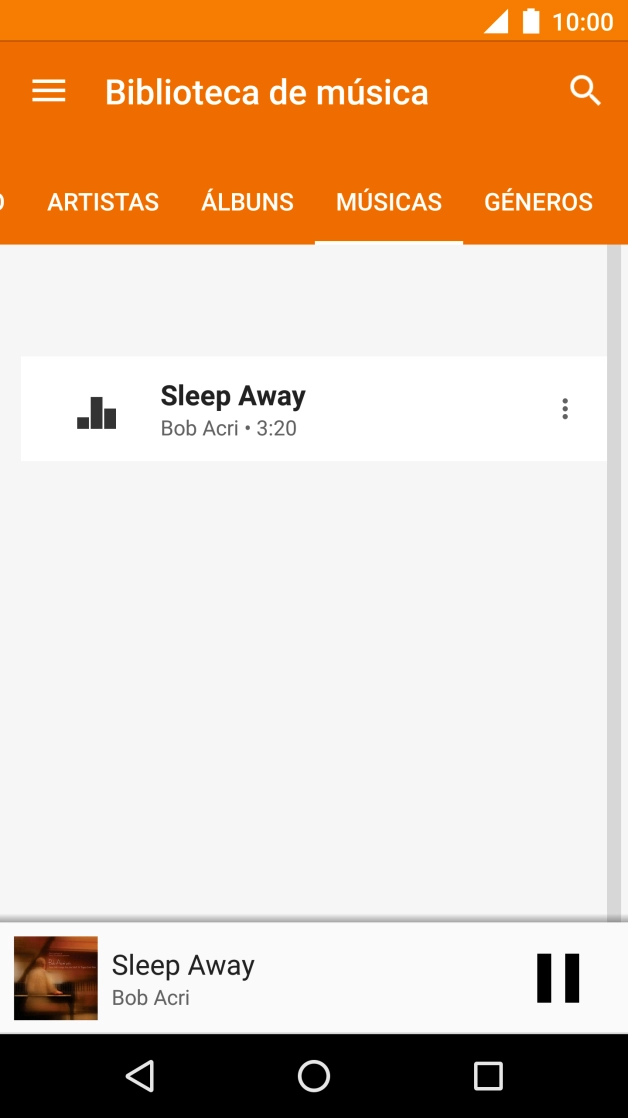Viewport: 628px width, 1118px height.
Task: Open the Sleep Away album art thumbnail
Action: 56,978
